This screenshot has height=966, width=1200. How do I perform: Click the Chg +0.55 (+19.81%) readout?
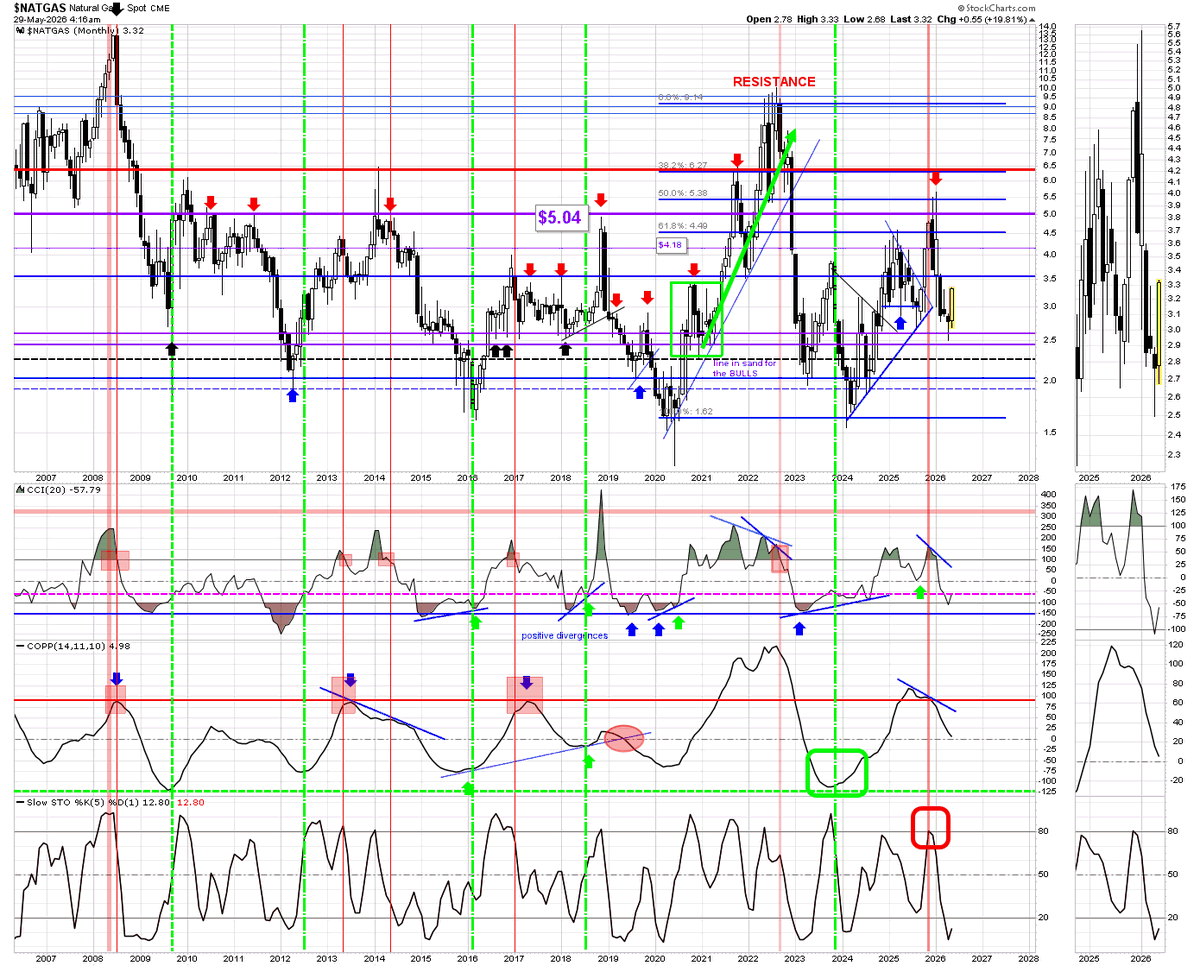986,19
